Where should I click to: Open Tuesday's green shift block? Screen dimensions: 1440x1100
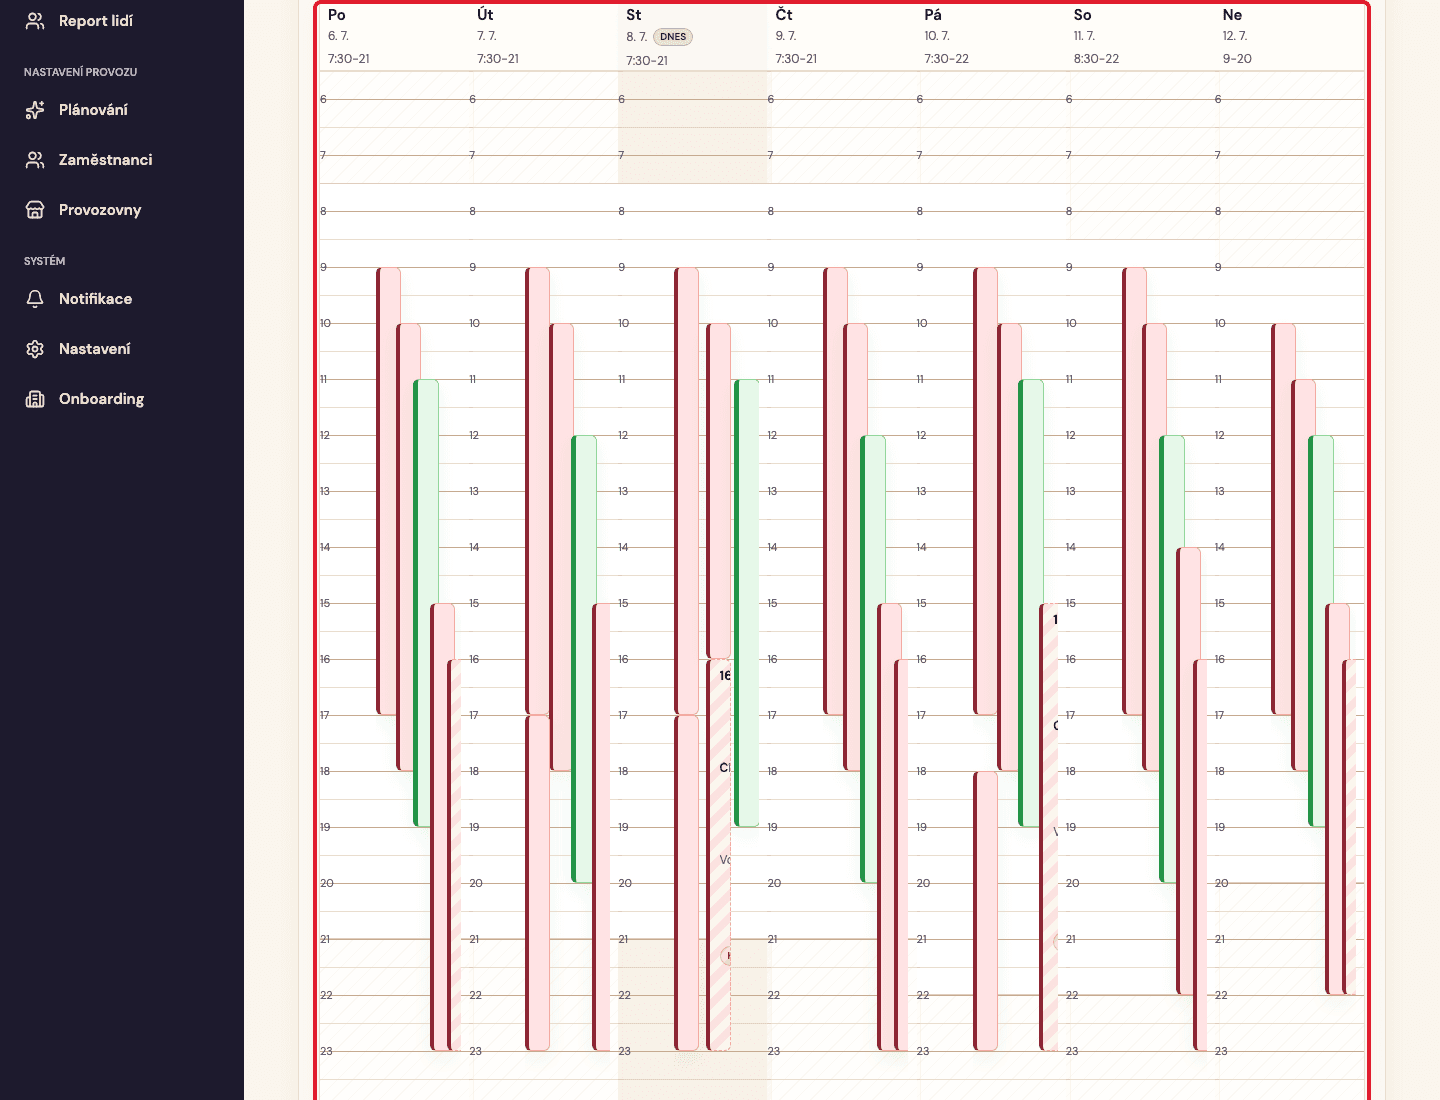(584, 659)
